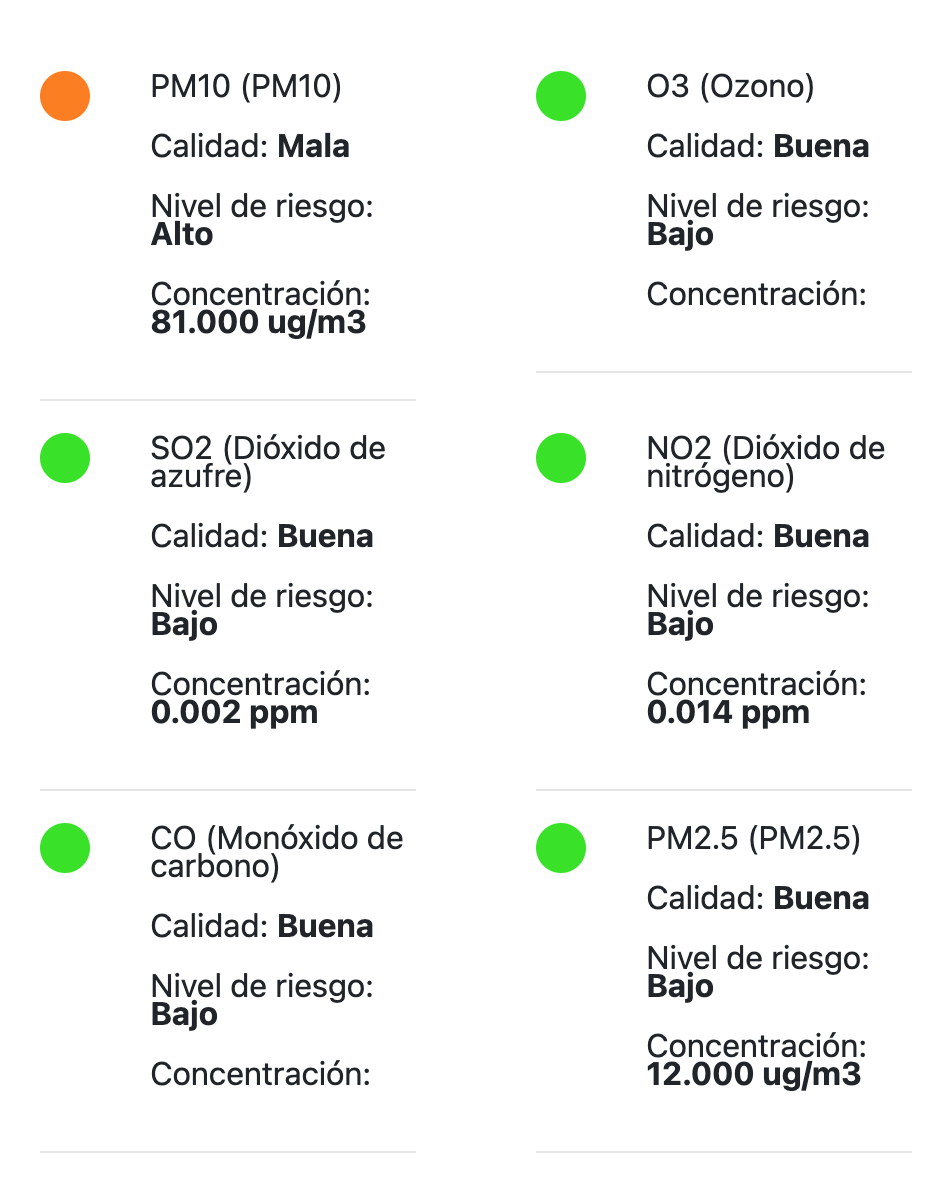Select the PM2.5 (PM2.5) heading
Viewport: 944px width, 1180px height.
(753, 839)
